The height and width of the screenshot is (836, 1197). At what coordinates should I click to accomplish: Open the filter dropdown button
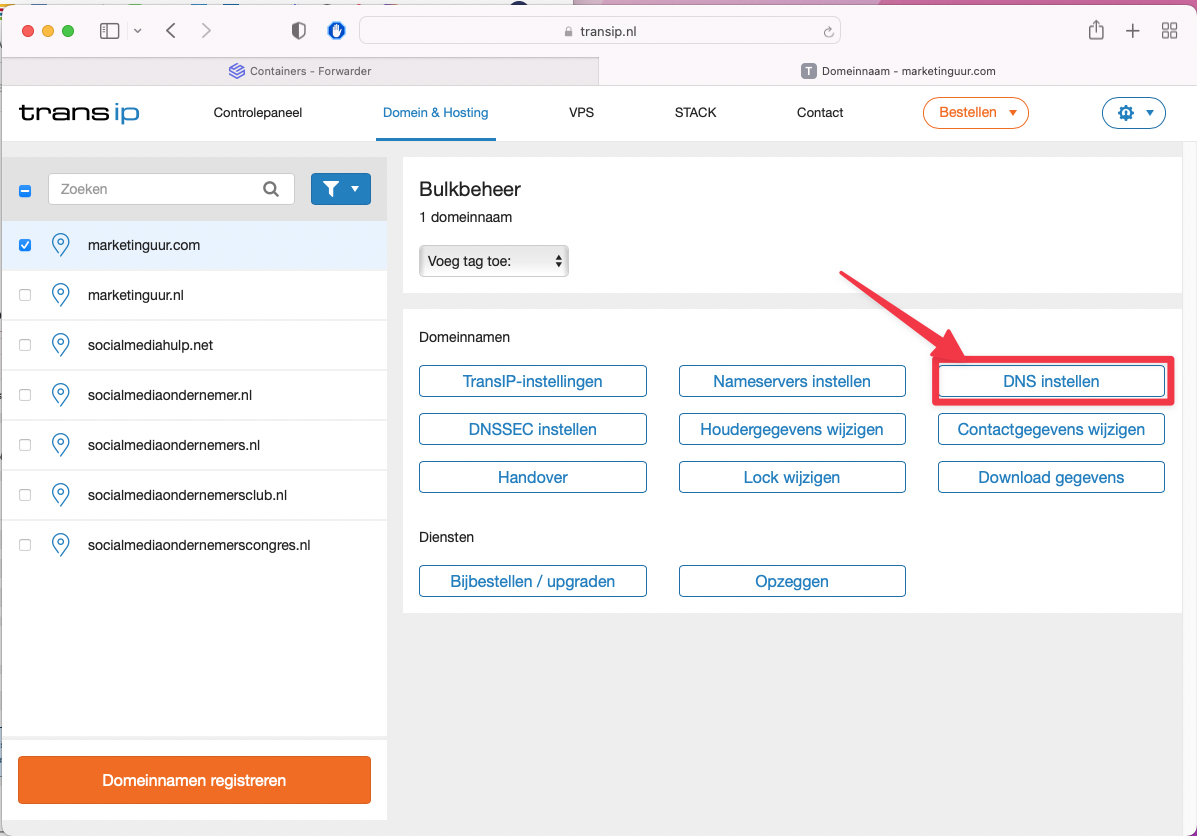341,189
